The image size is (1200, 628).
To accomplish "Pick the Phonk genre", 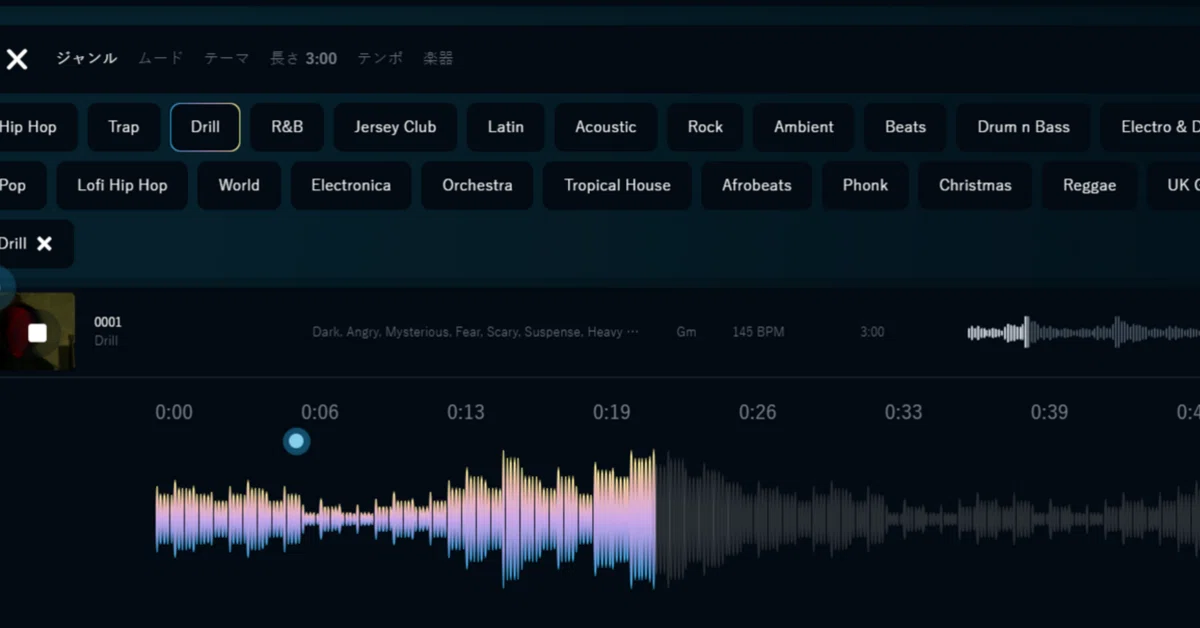I will [865, 185].
